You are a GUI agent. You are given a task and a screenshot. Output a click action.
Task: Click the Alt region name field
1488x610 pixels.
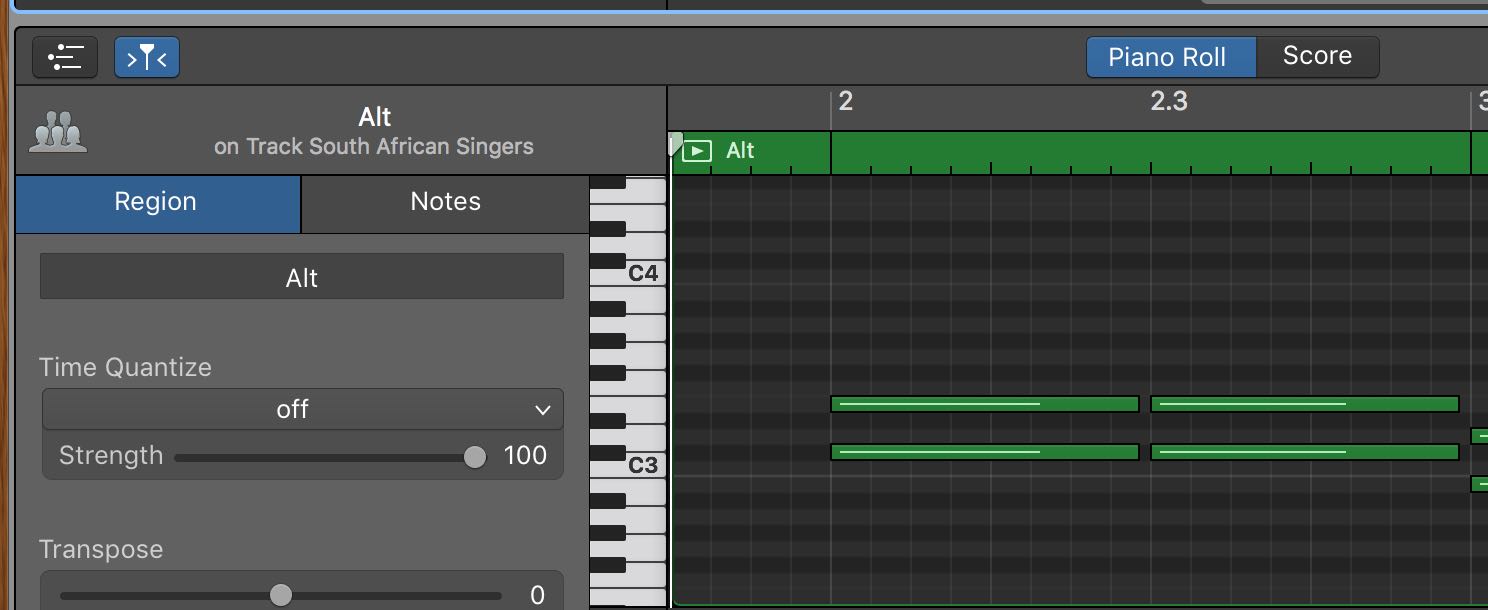coord(302,277)
